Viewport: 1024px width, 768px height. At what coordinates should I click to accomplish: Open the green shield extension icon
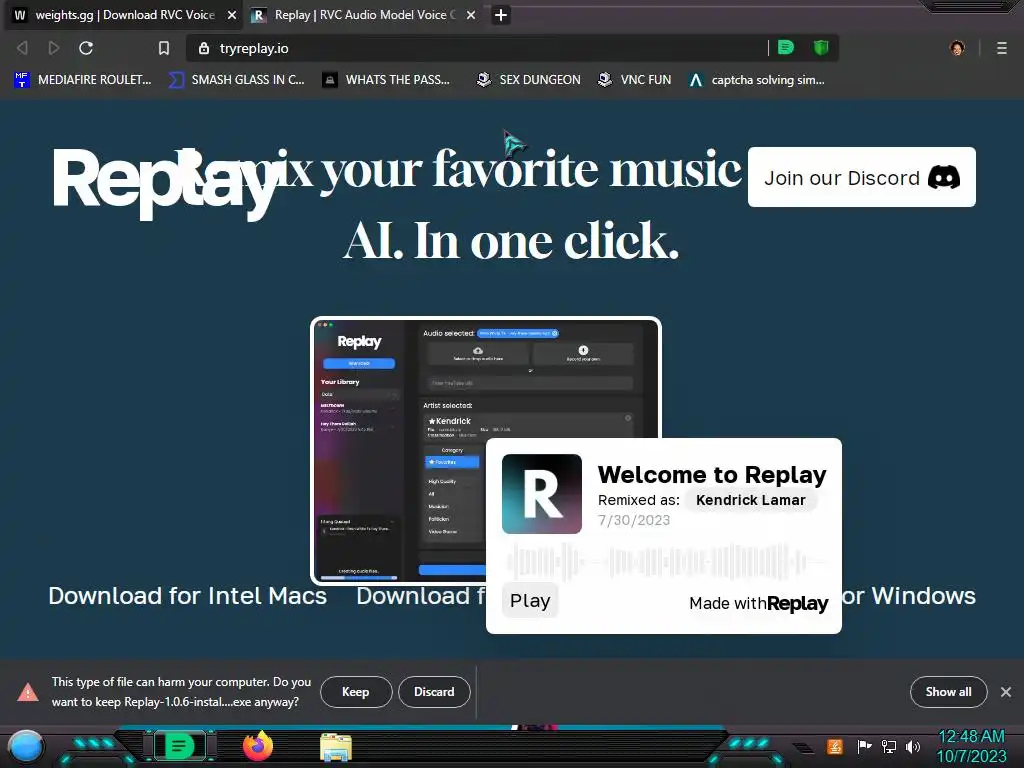point(821,48)
